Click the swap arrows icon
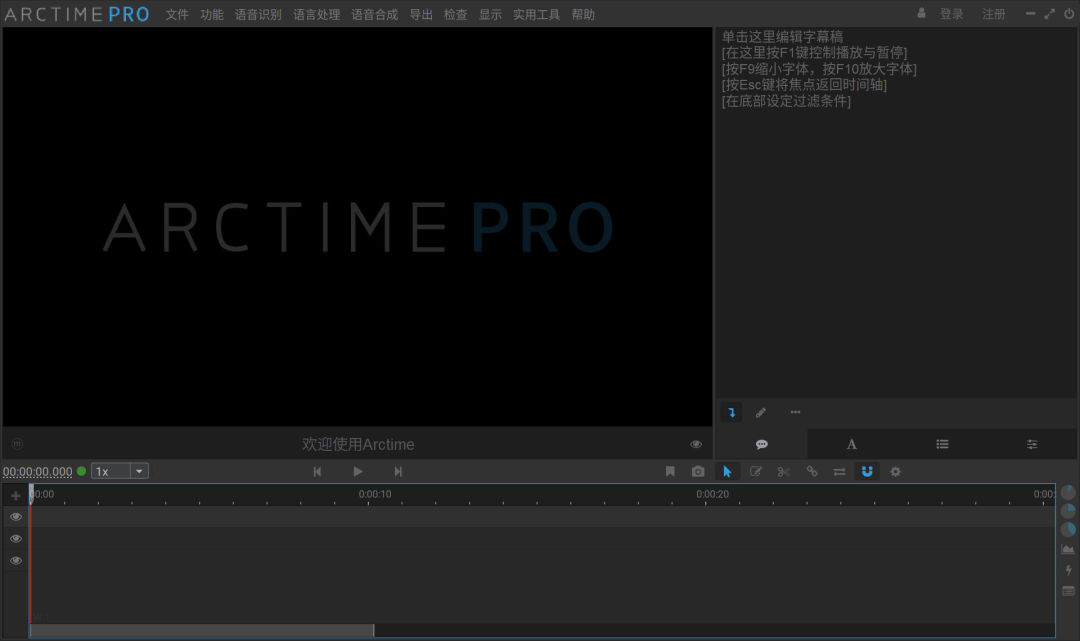This screenshot has width=1080, height=641. coord(839,472)
